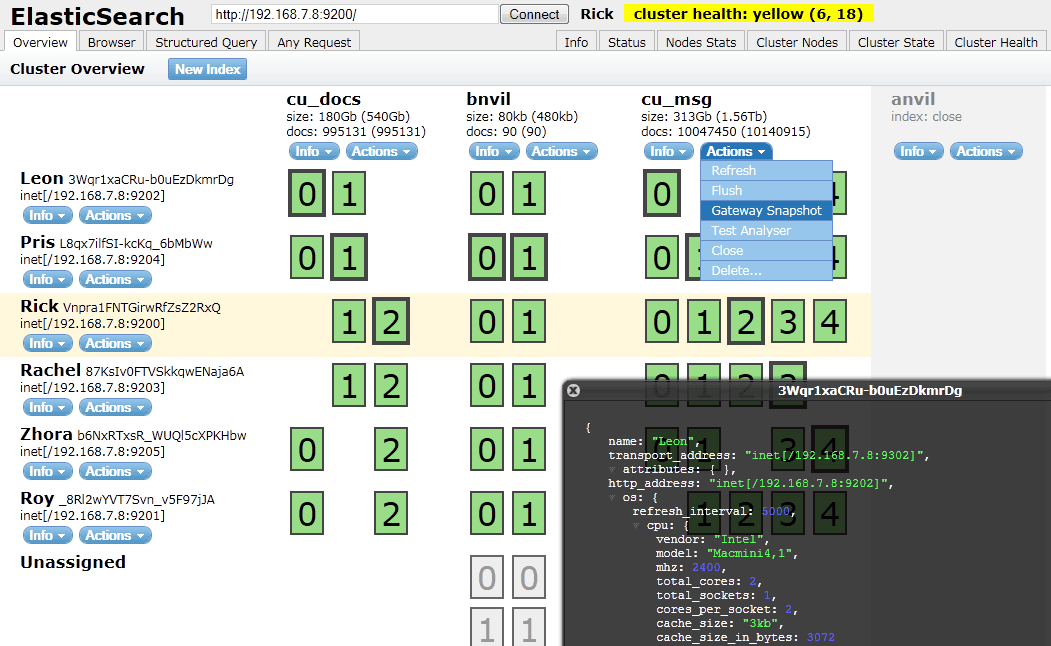Open the Actions dropdown for bnvil index
The image size is (1051, 646).
561,150
